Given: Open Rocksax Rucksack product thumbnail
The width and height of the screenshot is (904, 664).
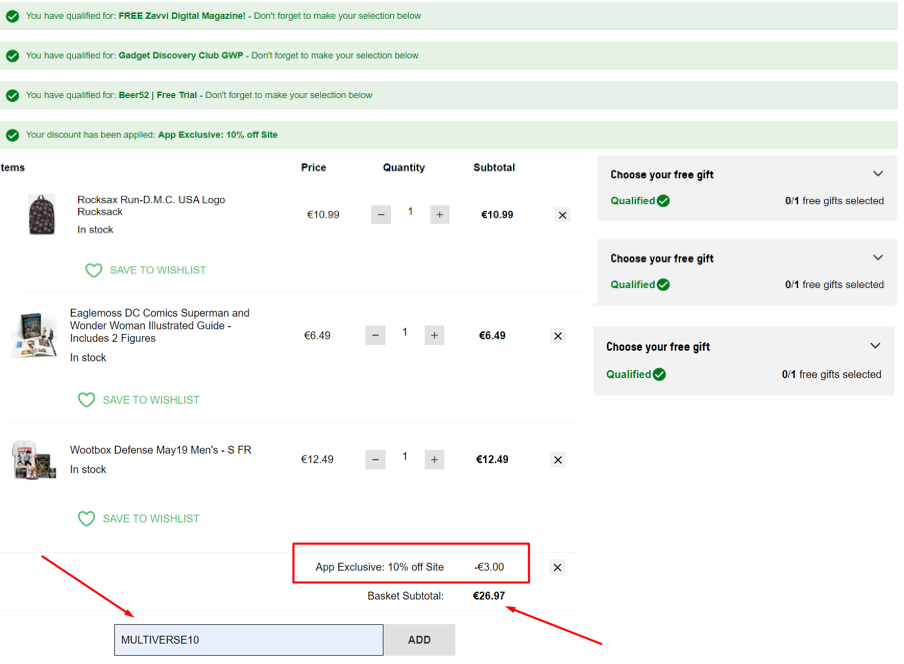Looking at the screenshot, I should [x=42, y=214].
